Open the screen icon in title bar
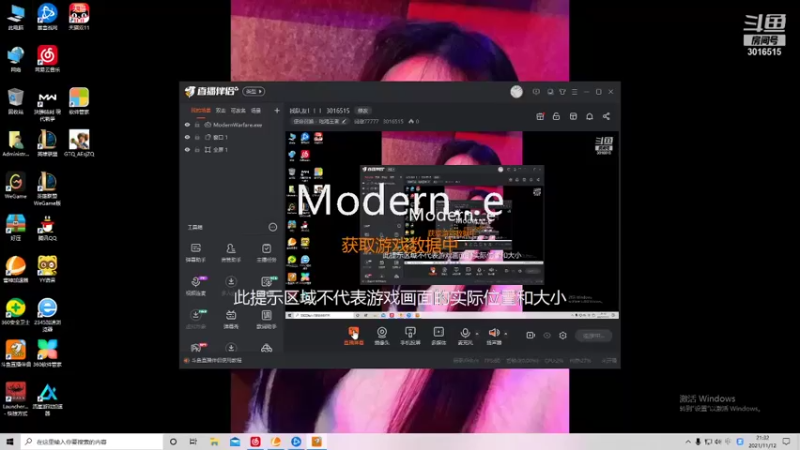The height and width of the screenshot is (450, 800). [550, 92]
